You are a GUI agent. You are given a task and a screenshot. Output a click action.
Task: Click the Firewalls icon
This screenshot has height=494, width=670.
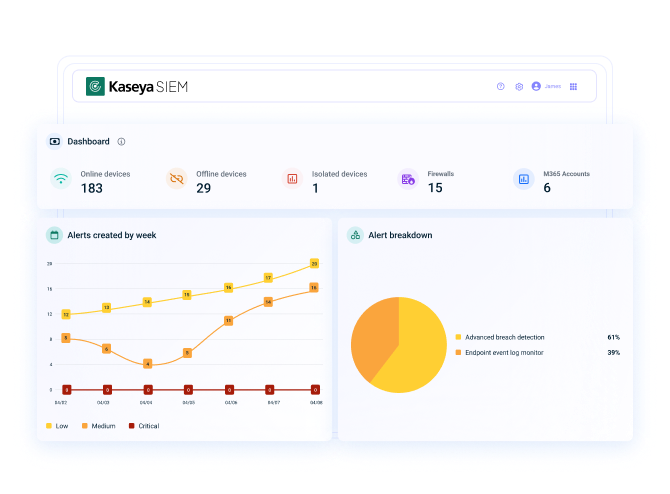408,179
